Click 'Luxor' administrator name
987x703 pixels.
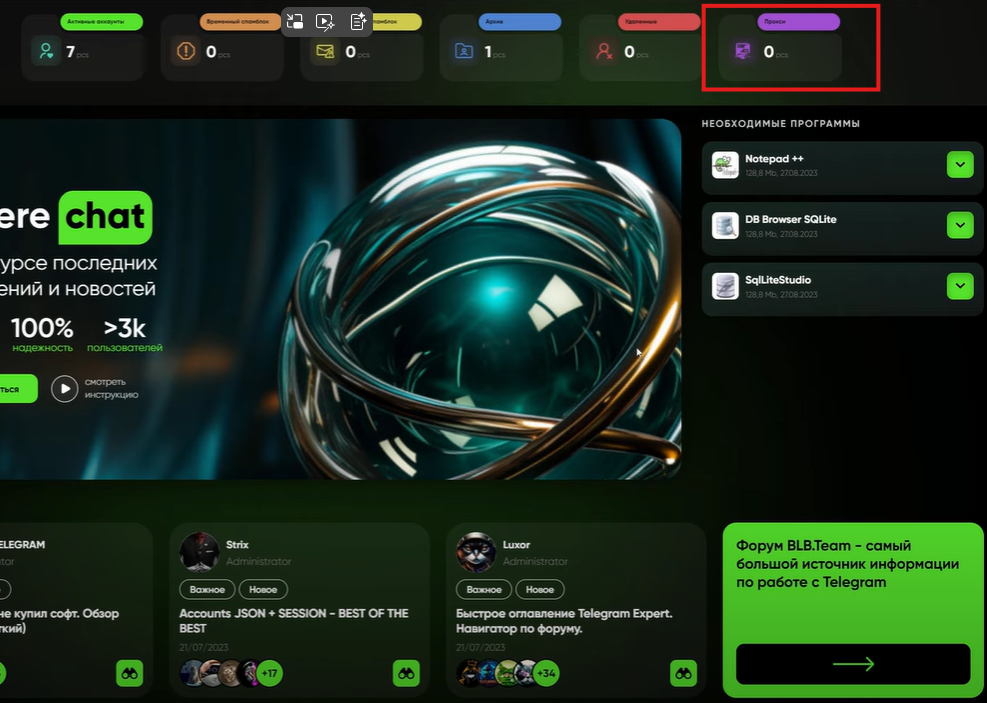pos(516,545)
